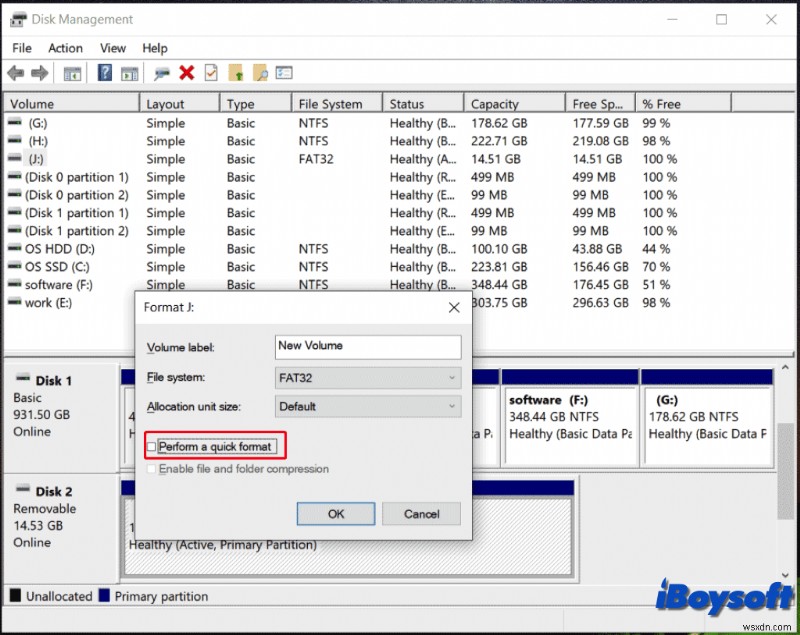
Task: Click the disk pane vertical scrollbar thumb
Action: [x=785, y=469]
